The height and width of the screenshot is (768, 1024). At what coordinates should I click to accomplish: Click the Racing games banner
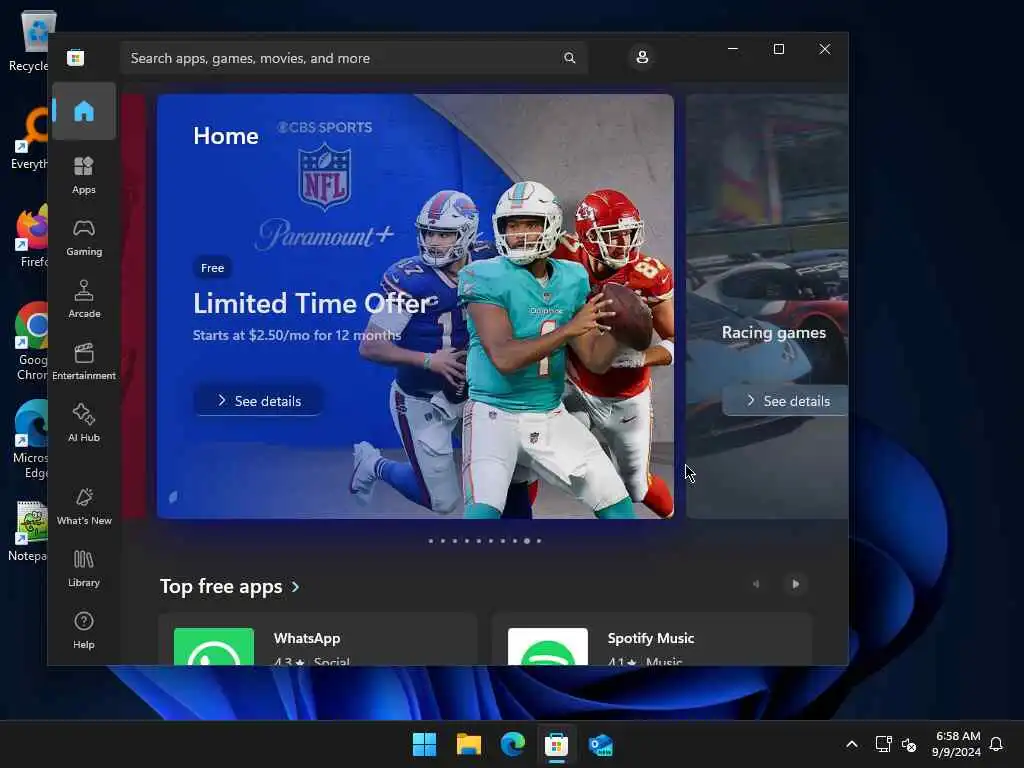click(767, 306)
